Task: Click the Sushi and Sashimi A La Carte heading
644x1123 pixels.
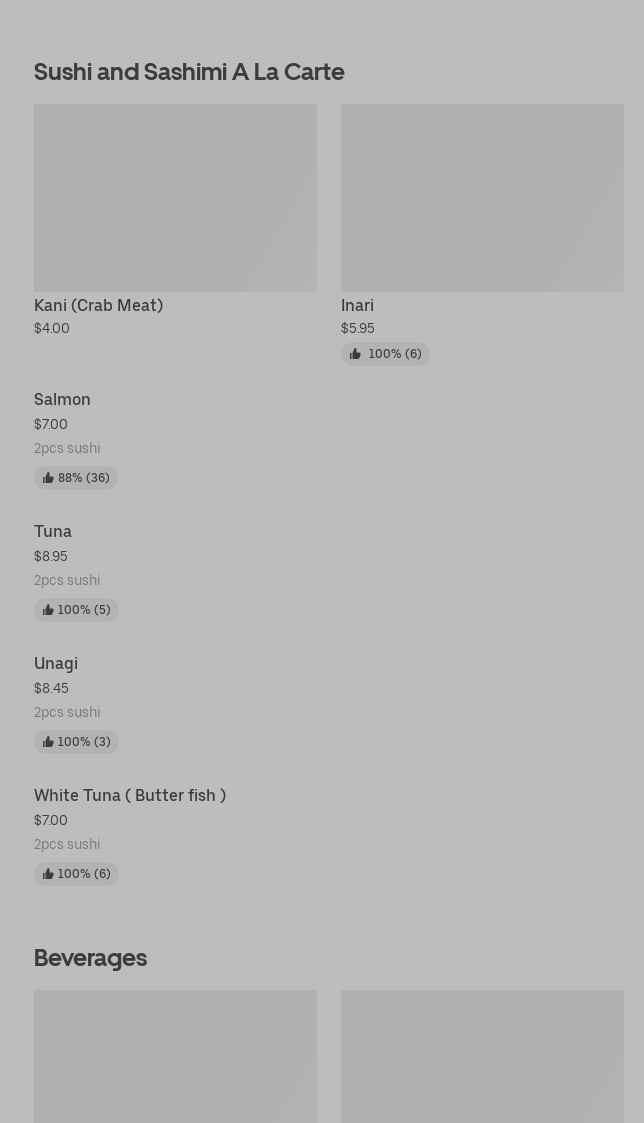Action: tap(189, 72)
